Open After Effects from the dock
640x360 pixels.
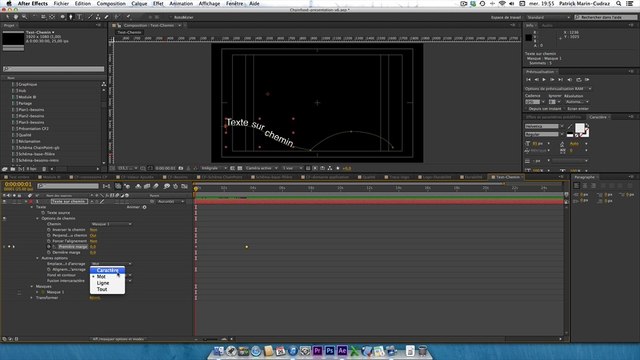coord(342,351)
